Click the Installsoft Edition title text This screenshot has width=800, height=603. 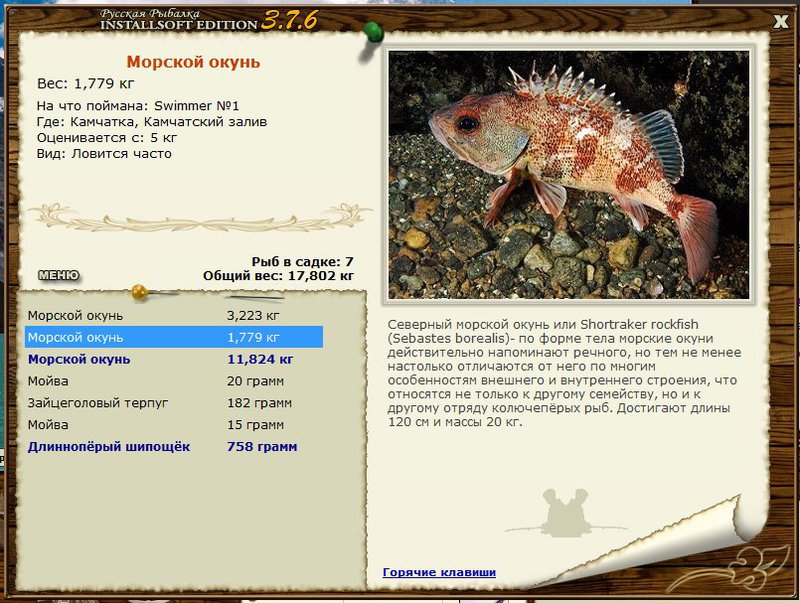pos(179,25)
